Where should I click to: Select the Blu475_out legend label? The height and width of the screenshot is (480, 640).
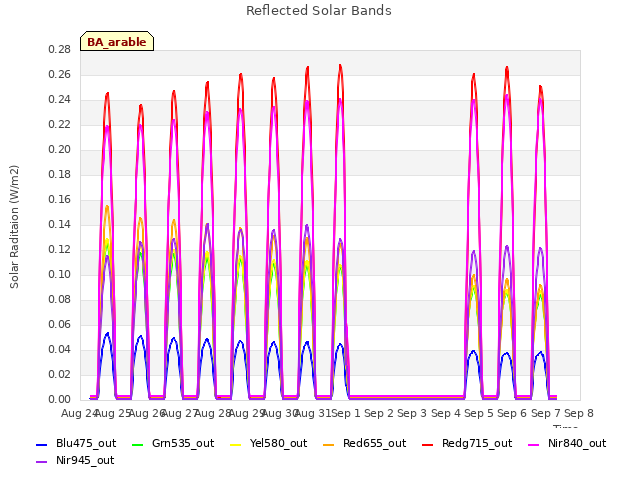pos(86,444)
